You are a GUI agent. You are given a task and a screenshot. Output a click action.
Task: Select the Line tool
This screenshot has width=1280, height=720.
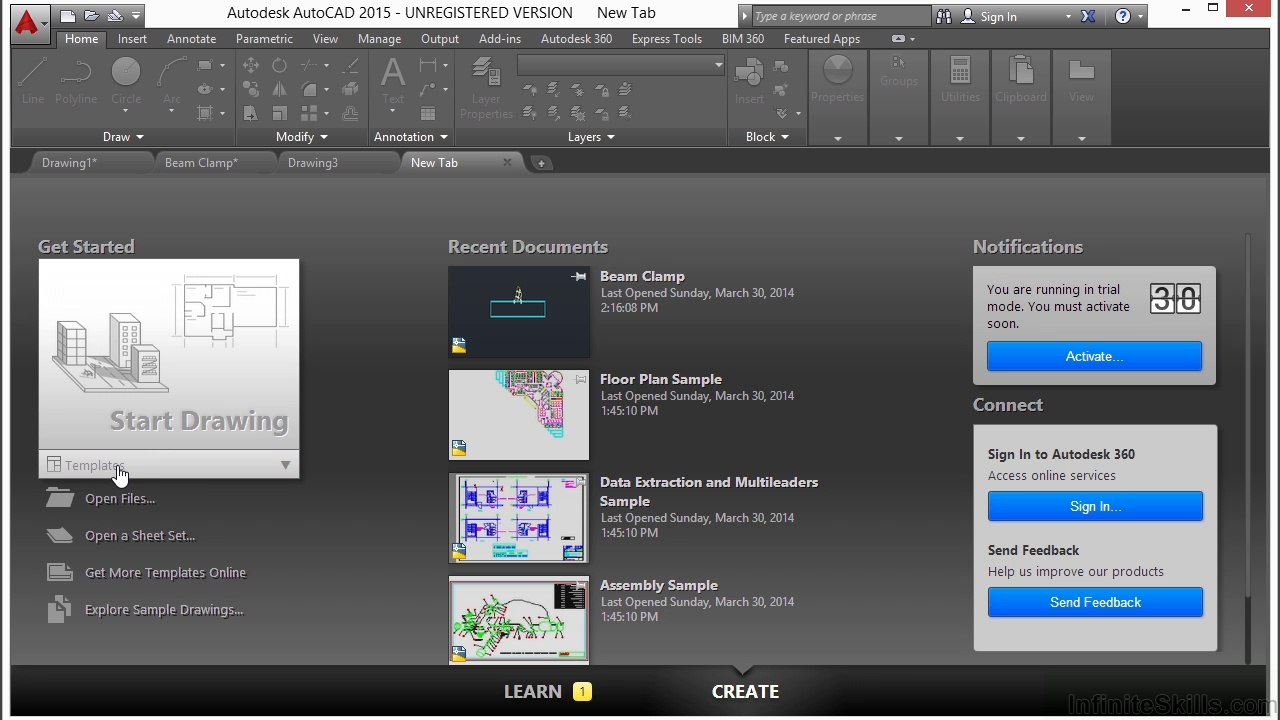32,81
